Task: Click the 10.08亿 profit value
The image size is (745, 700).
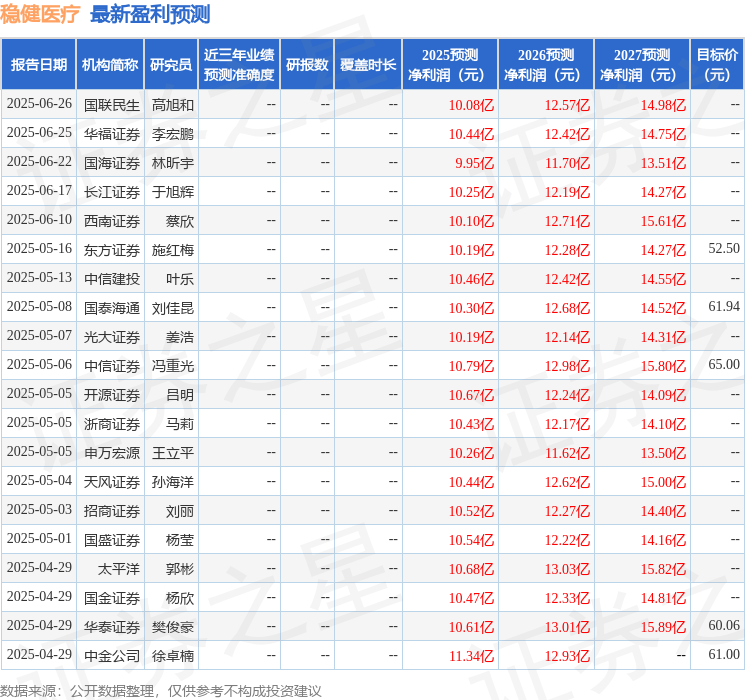Action: (x=471, y=105)
